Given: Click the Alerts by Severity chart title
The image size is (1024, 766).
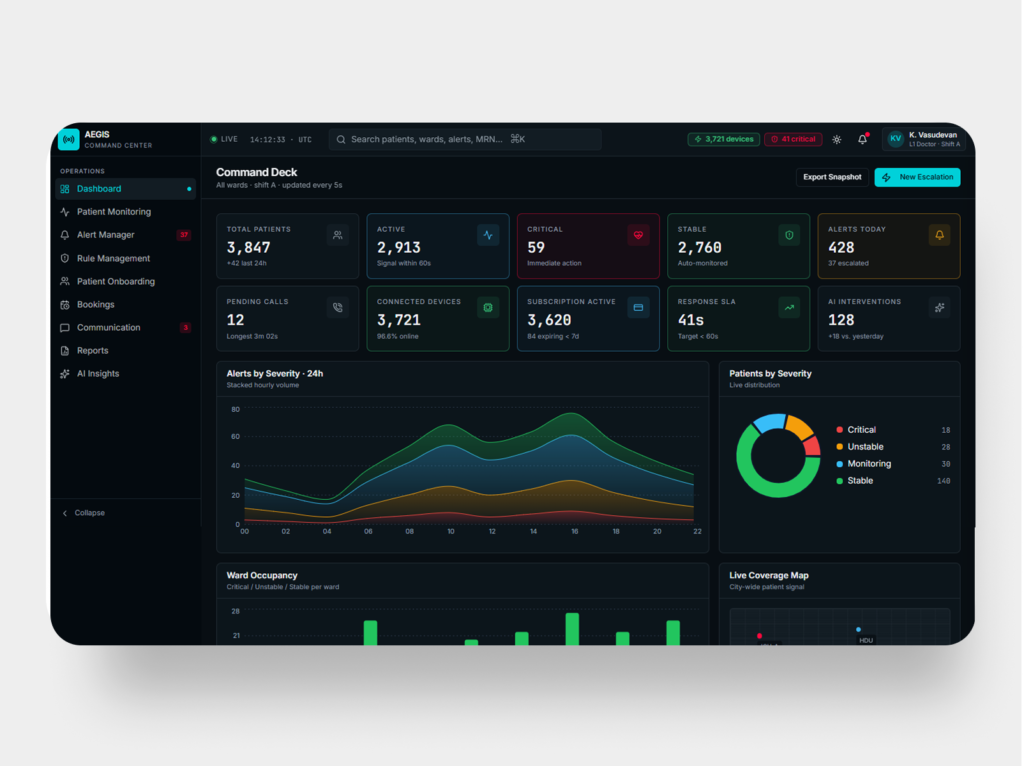Looking at the screenshot, I should pos(274,374).
